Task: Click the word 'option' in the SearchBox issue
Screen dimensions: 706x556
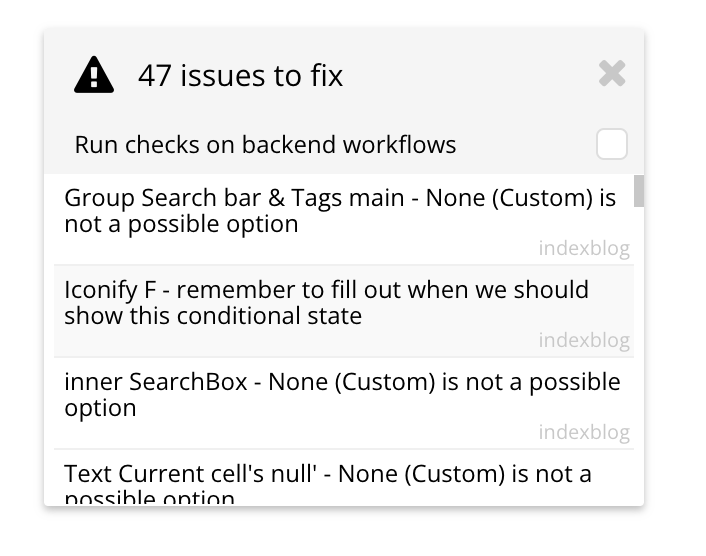Action: 100,408
